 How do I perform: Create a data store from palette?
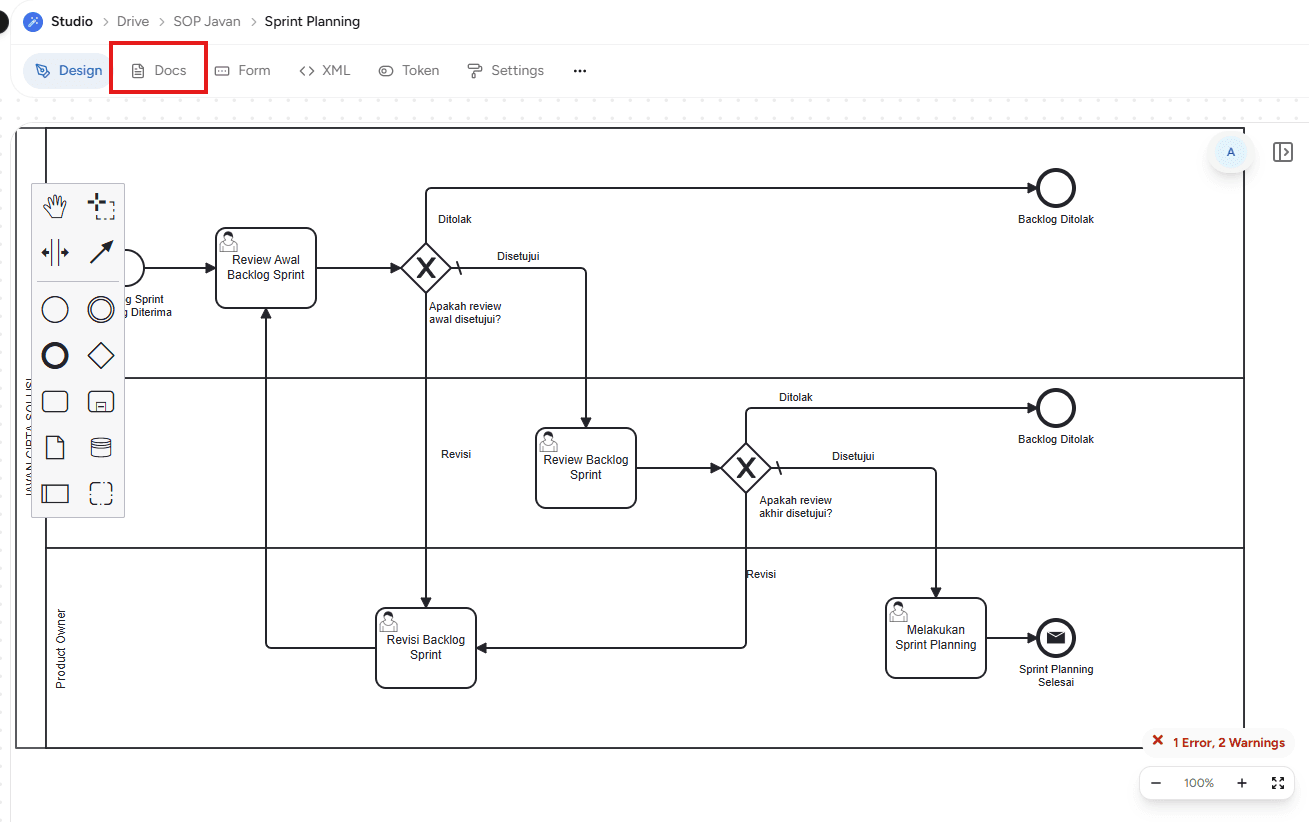101,447
